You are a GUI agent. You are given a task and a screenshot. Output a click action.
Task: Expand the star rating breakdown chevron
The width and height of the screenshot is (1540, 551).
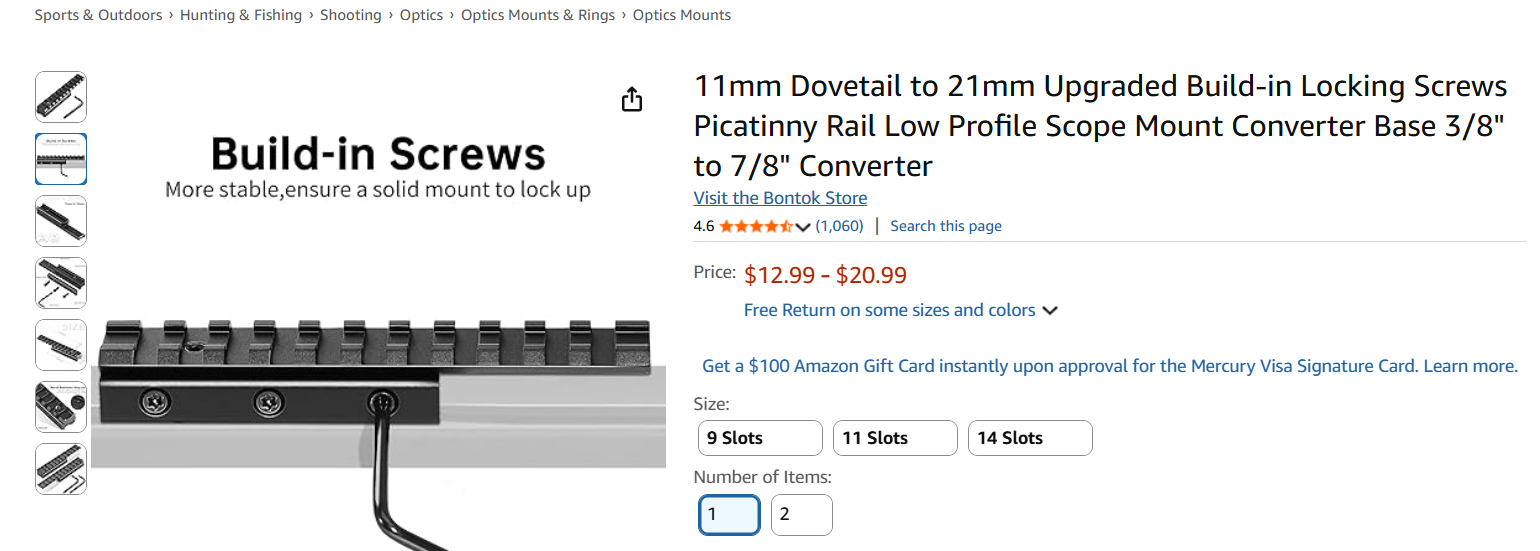point(803,227)
